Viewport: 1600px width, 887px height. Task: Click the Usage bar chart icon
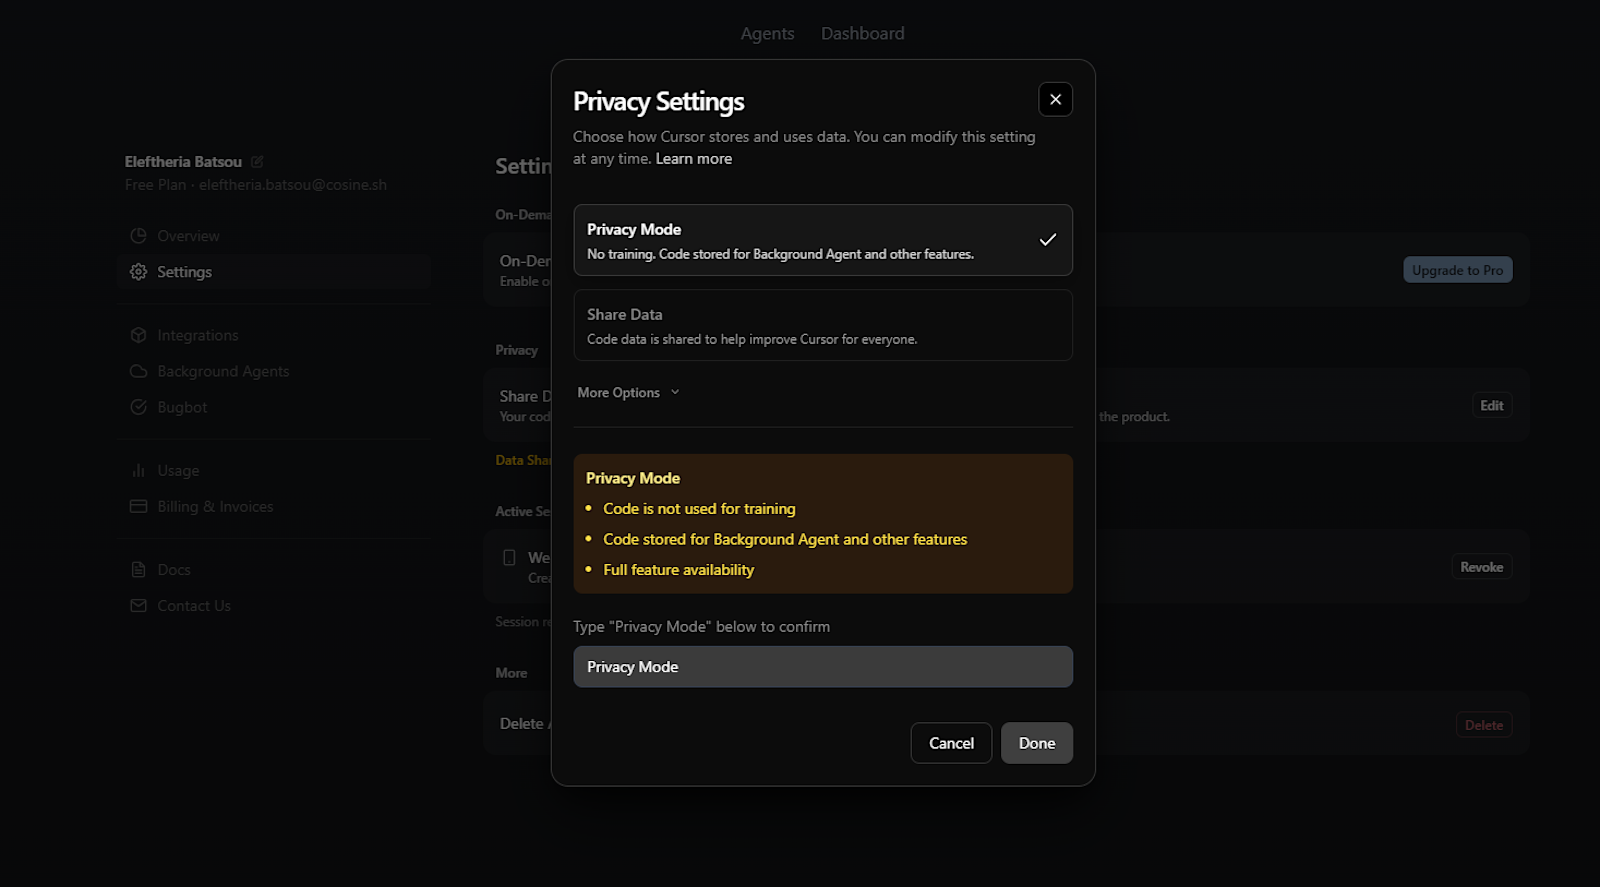138,471
